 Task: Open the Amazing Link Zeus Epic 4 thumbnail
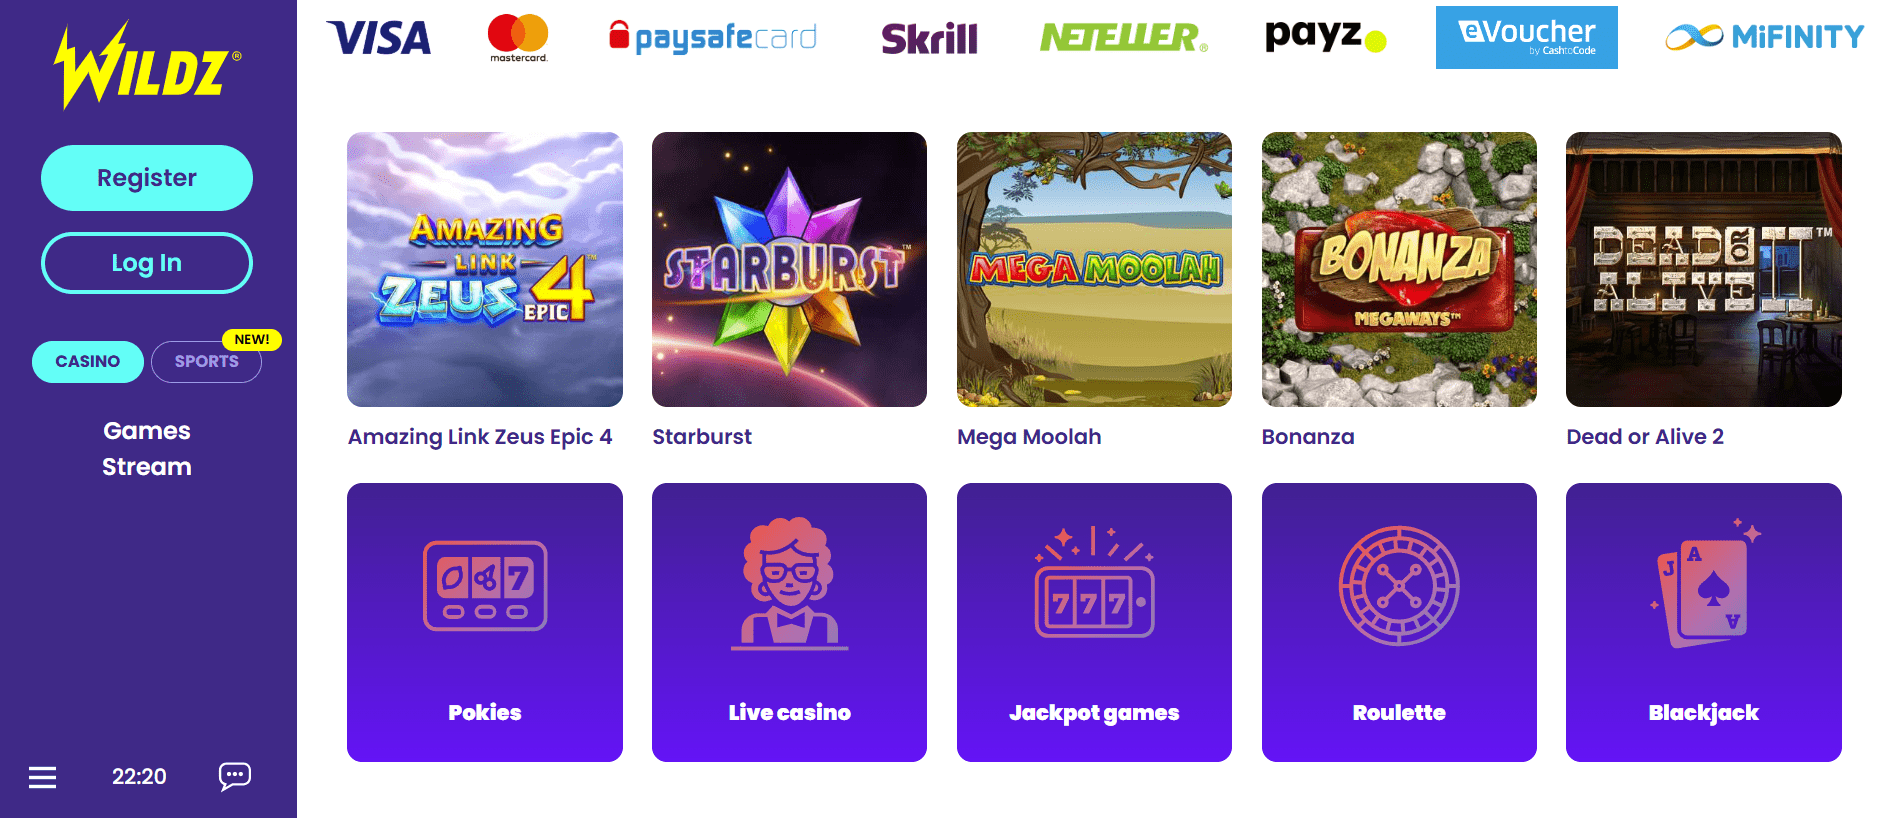click(485, 269)
